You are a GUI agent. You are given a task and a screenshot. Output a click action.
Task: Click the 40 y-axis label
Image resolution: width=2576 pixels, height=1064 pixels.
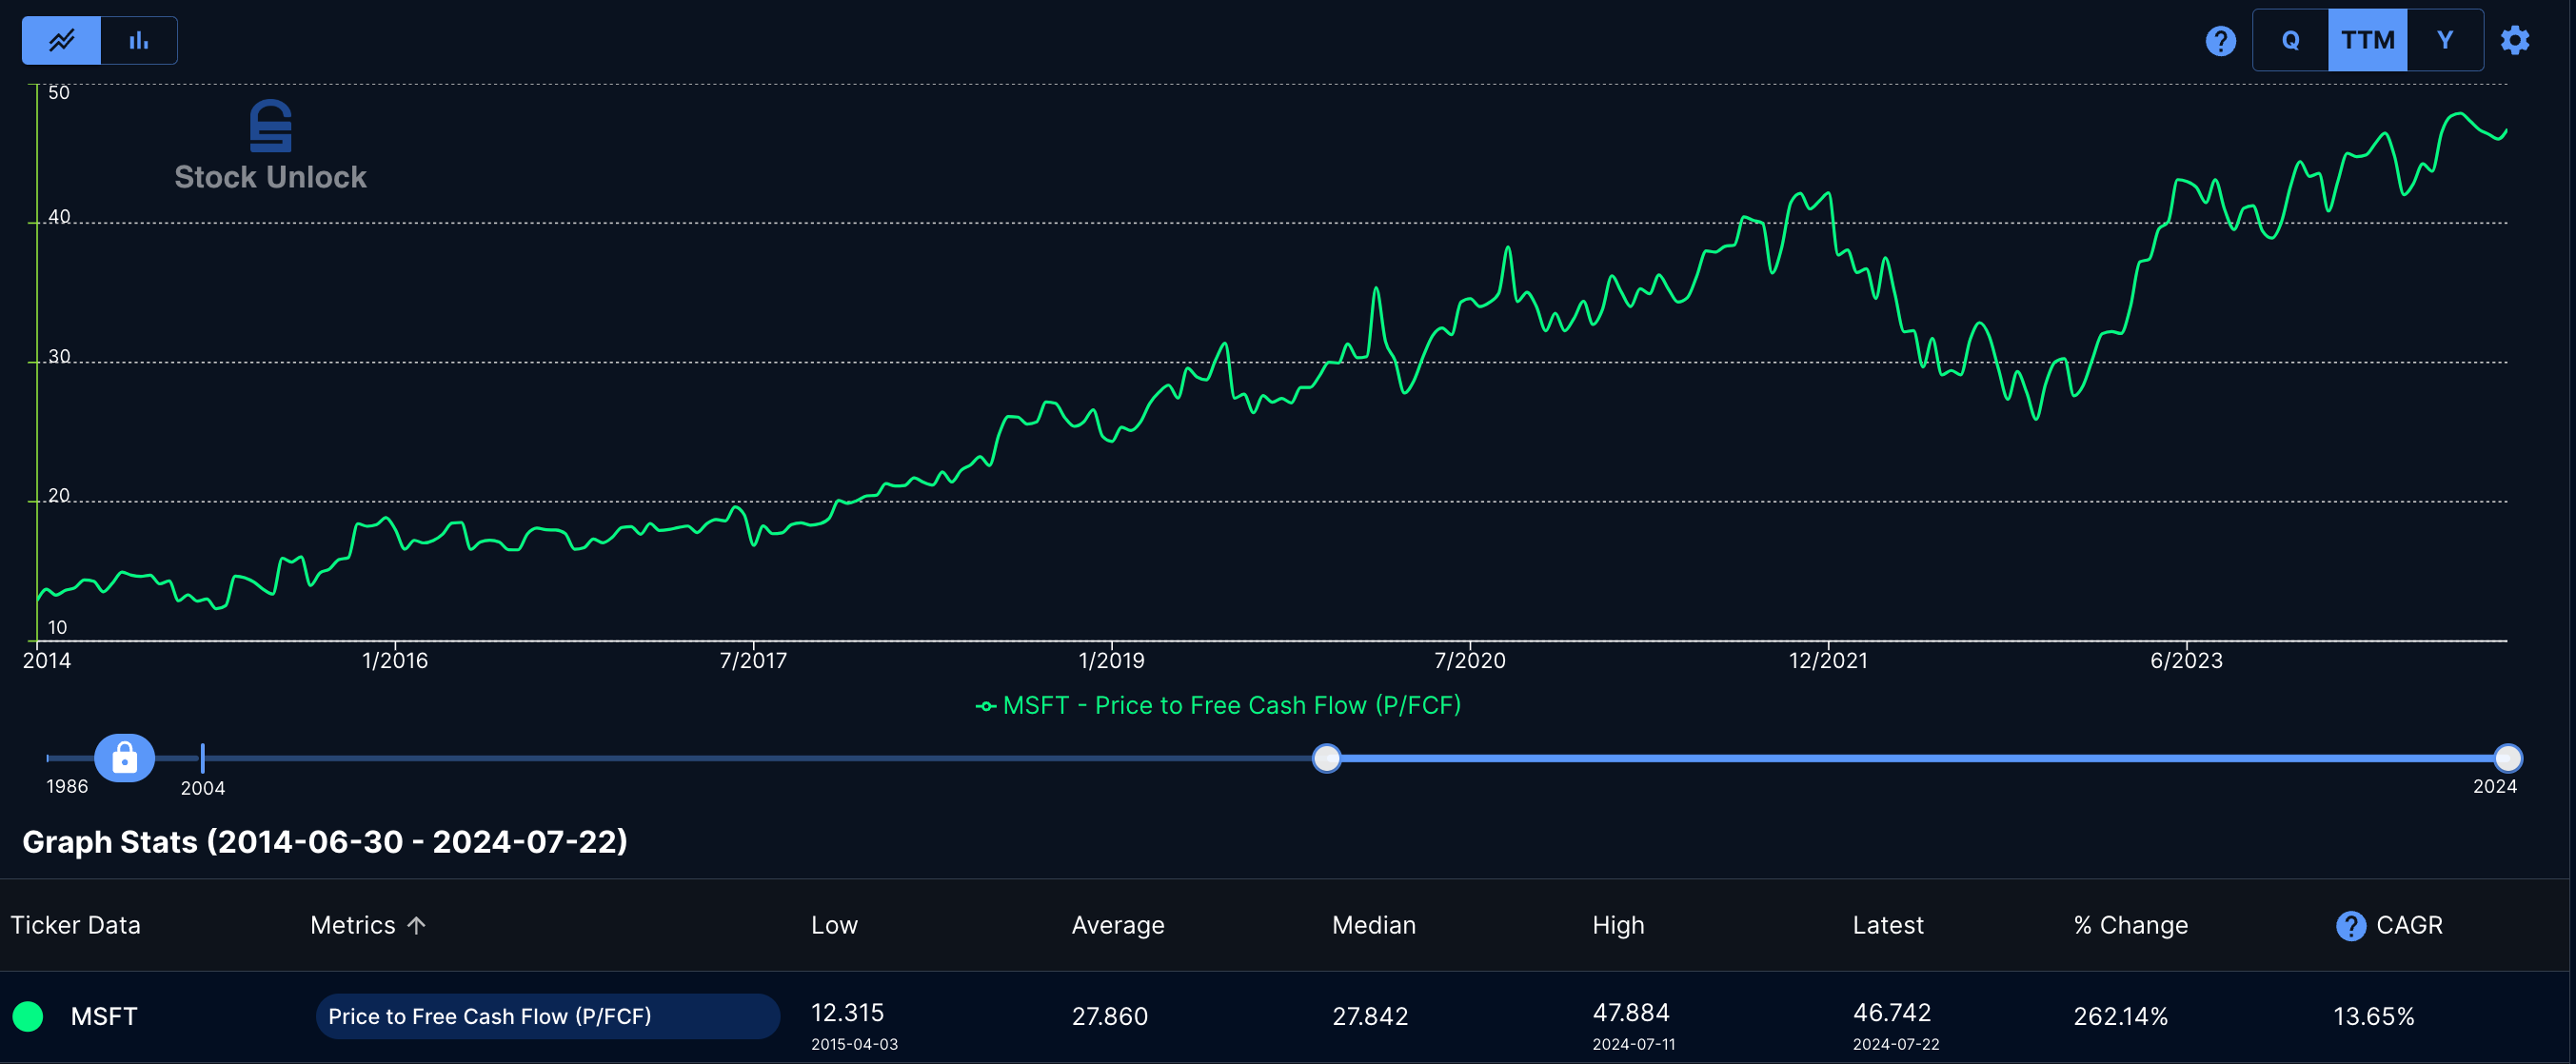(x=59, y=216)
